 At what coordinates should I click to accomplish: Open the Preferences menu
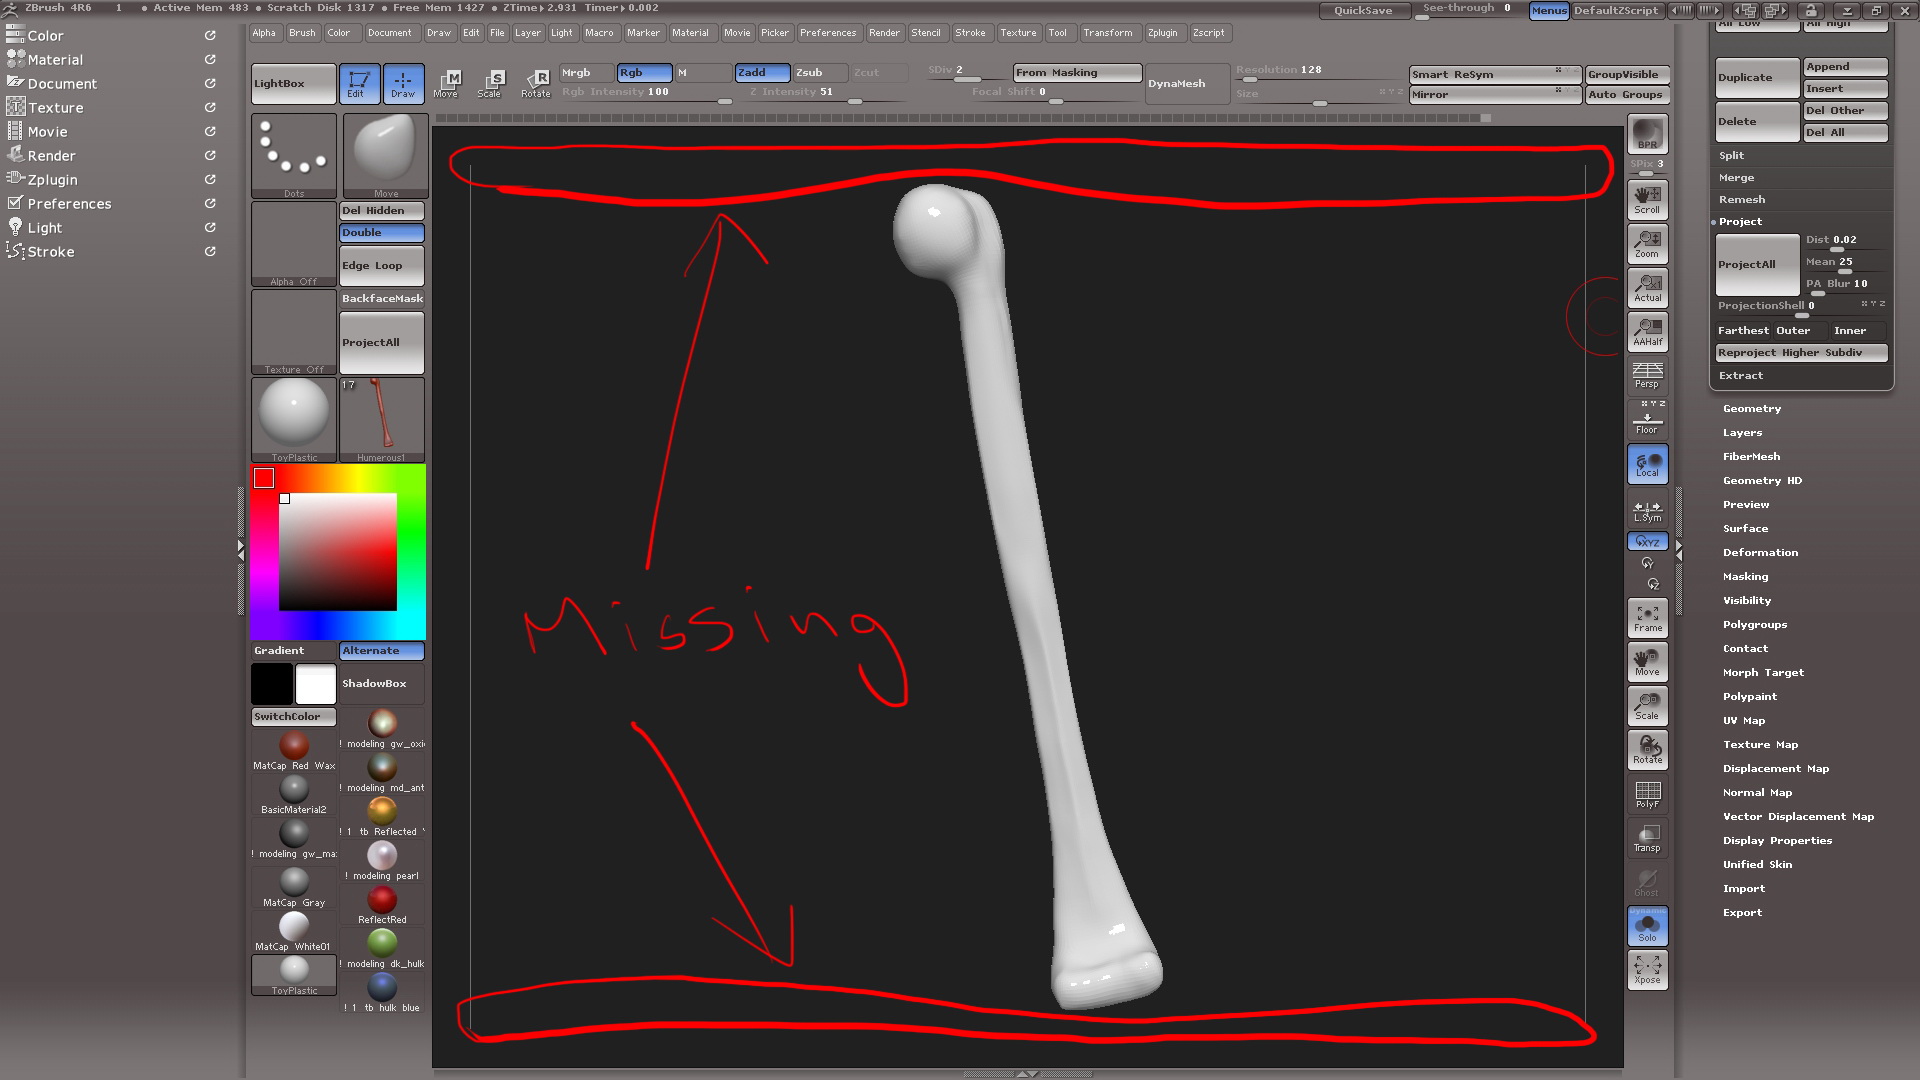[828, 32]
